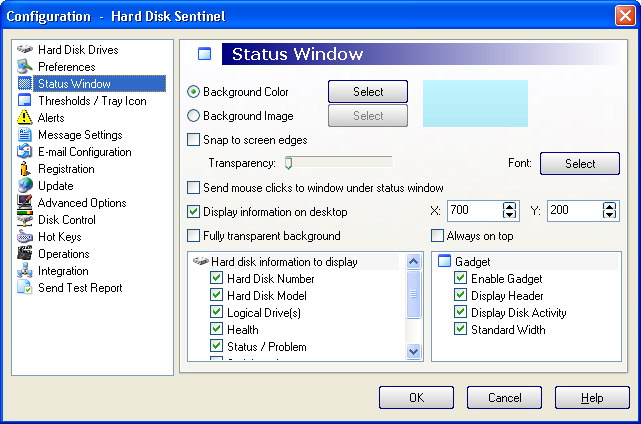This screenshot has width=641, height=424.
Task: Click Select button for Background Color
Action: (x=368, y=92)
